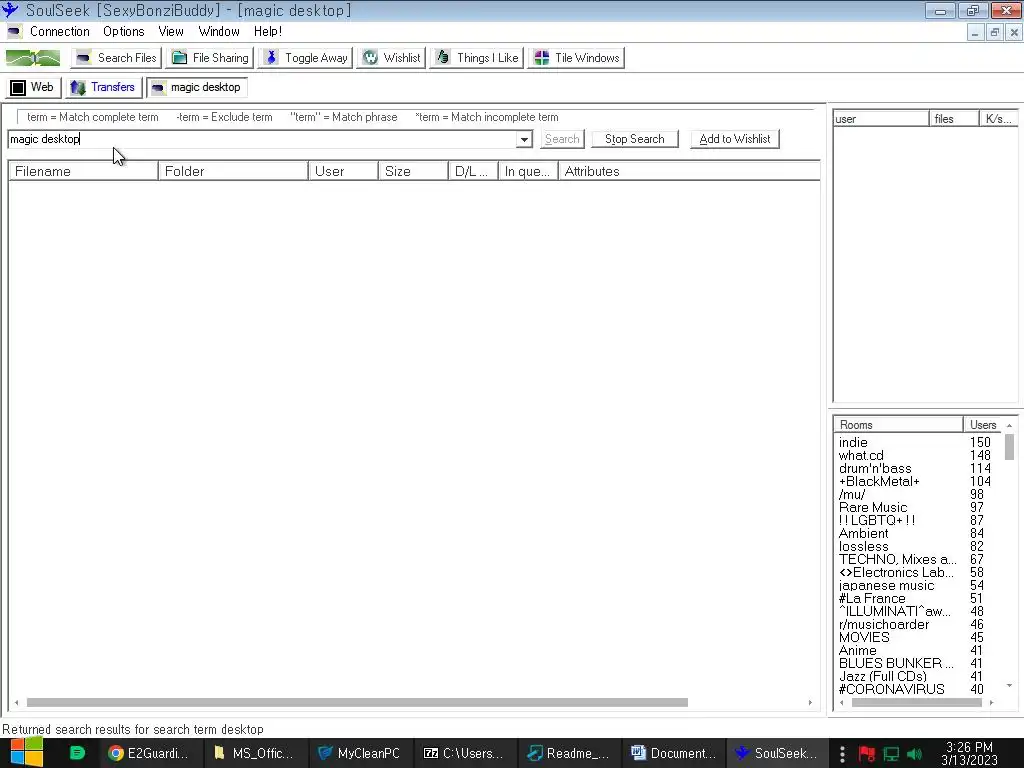Screen dimensions: 1024x768
Task: Click the rooms list vertical scrollbar thumb
Action: (x=1009, y=447)
